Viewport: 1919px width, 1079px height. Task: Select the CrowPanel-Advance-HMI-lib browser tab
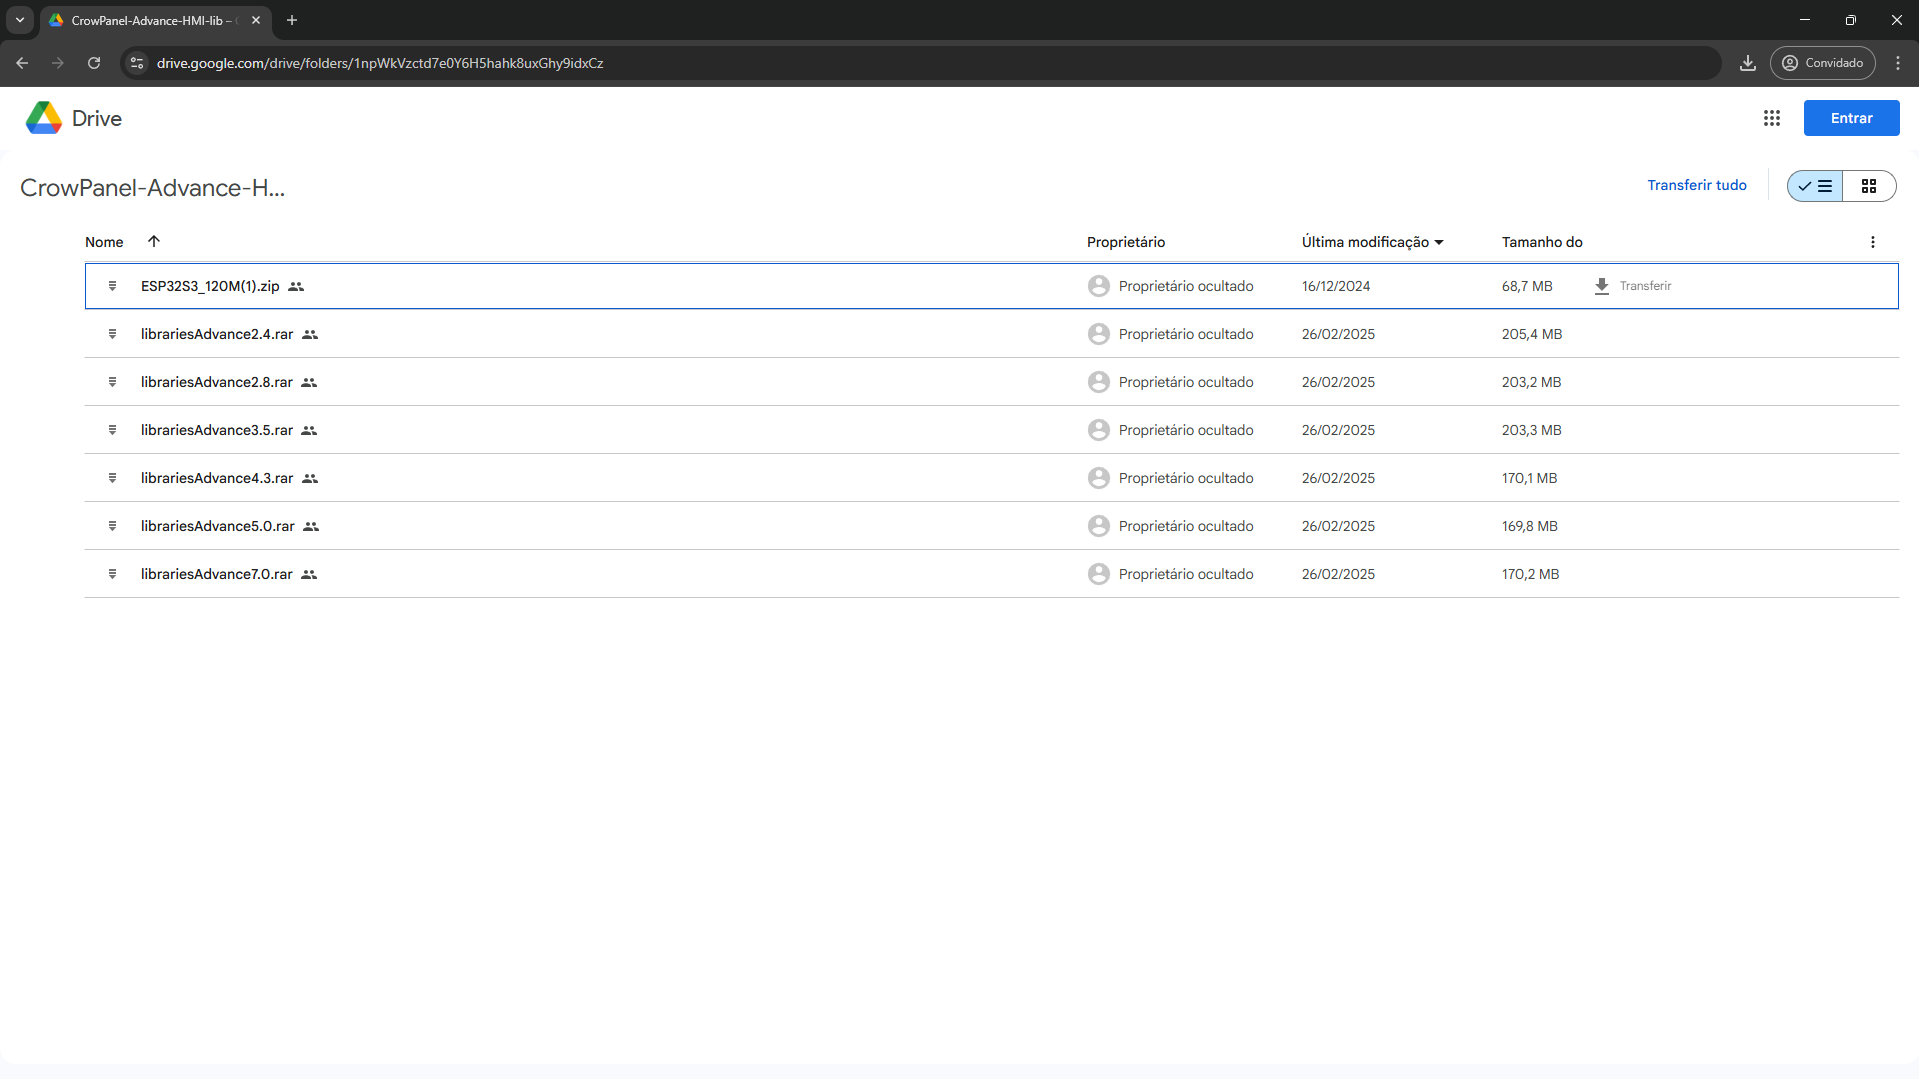click(x=155, y=20)
